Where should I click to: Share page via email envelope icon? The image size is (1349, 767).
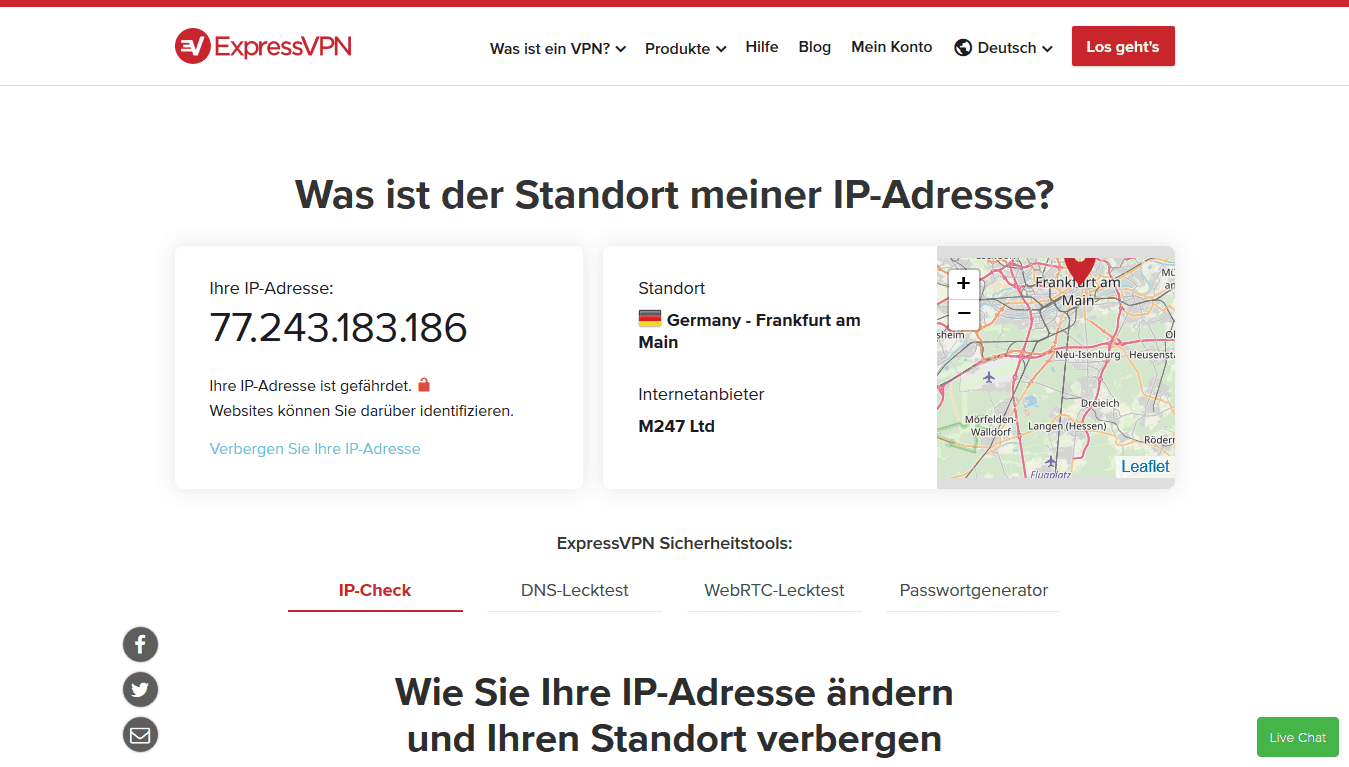point(140,736)
